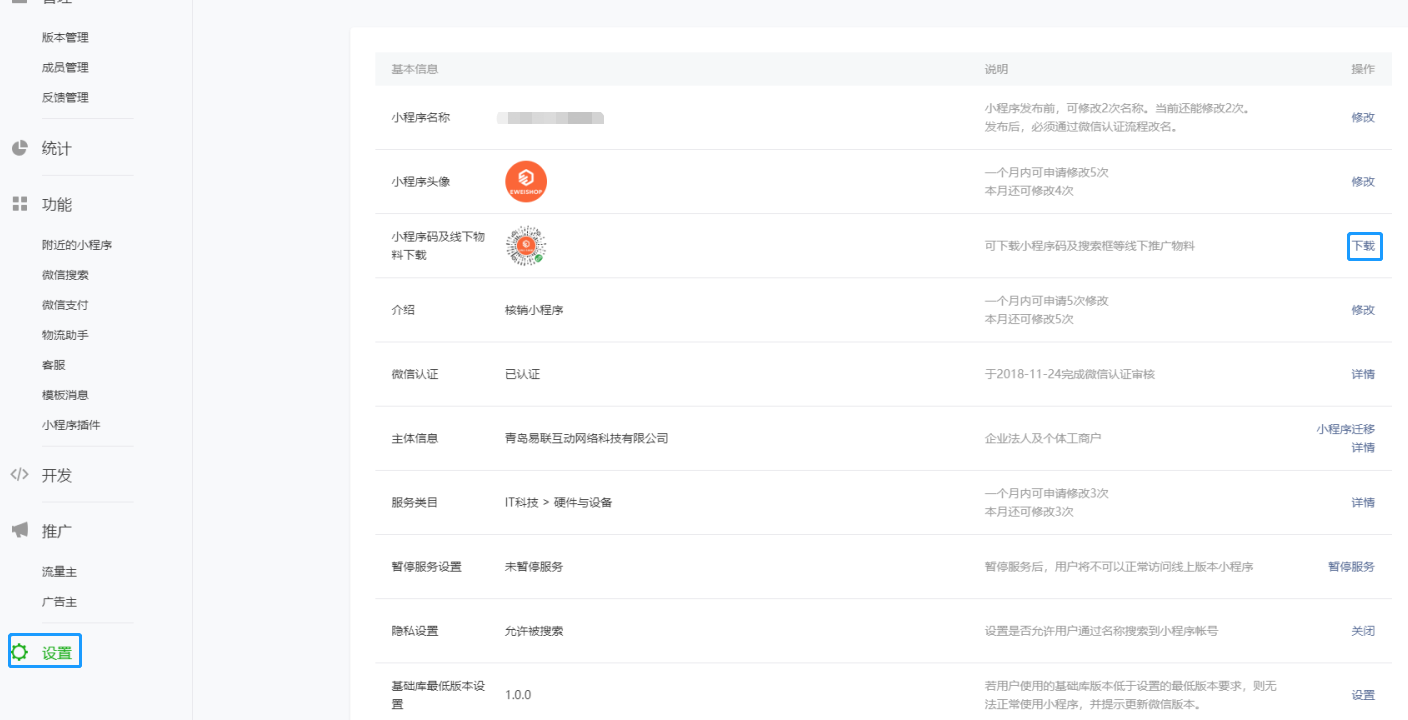Screen dimensions: 1408x720
Task: Click 小程序迁移 link
Action: (1345, 429)
